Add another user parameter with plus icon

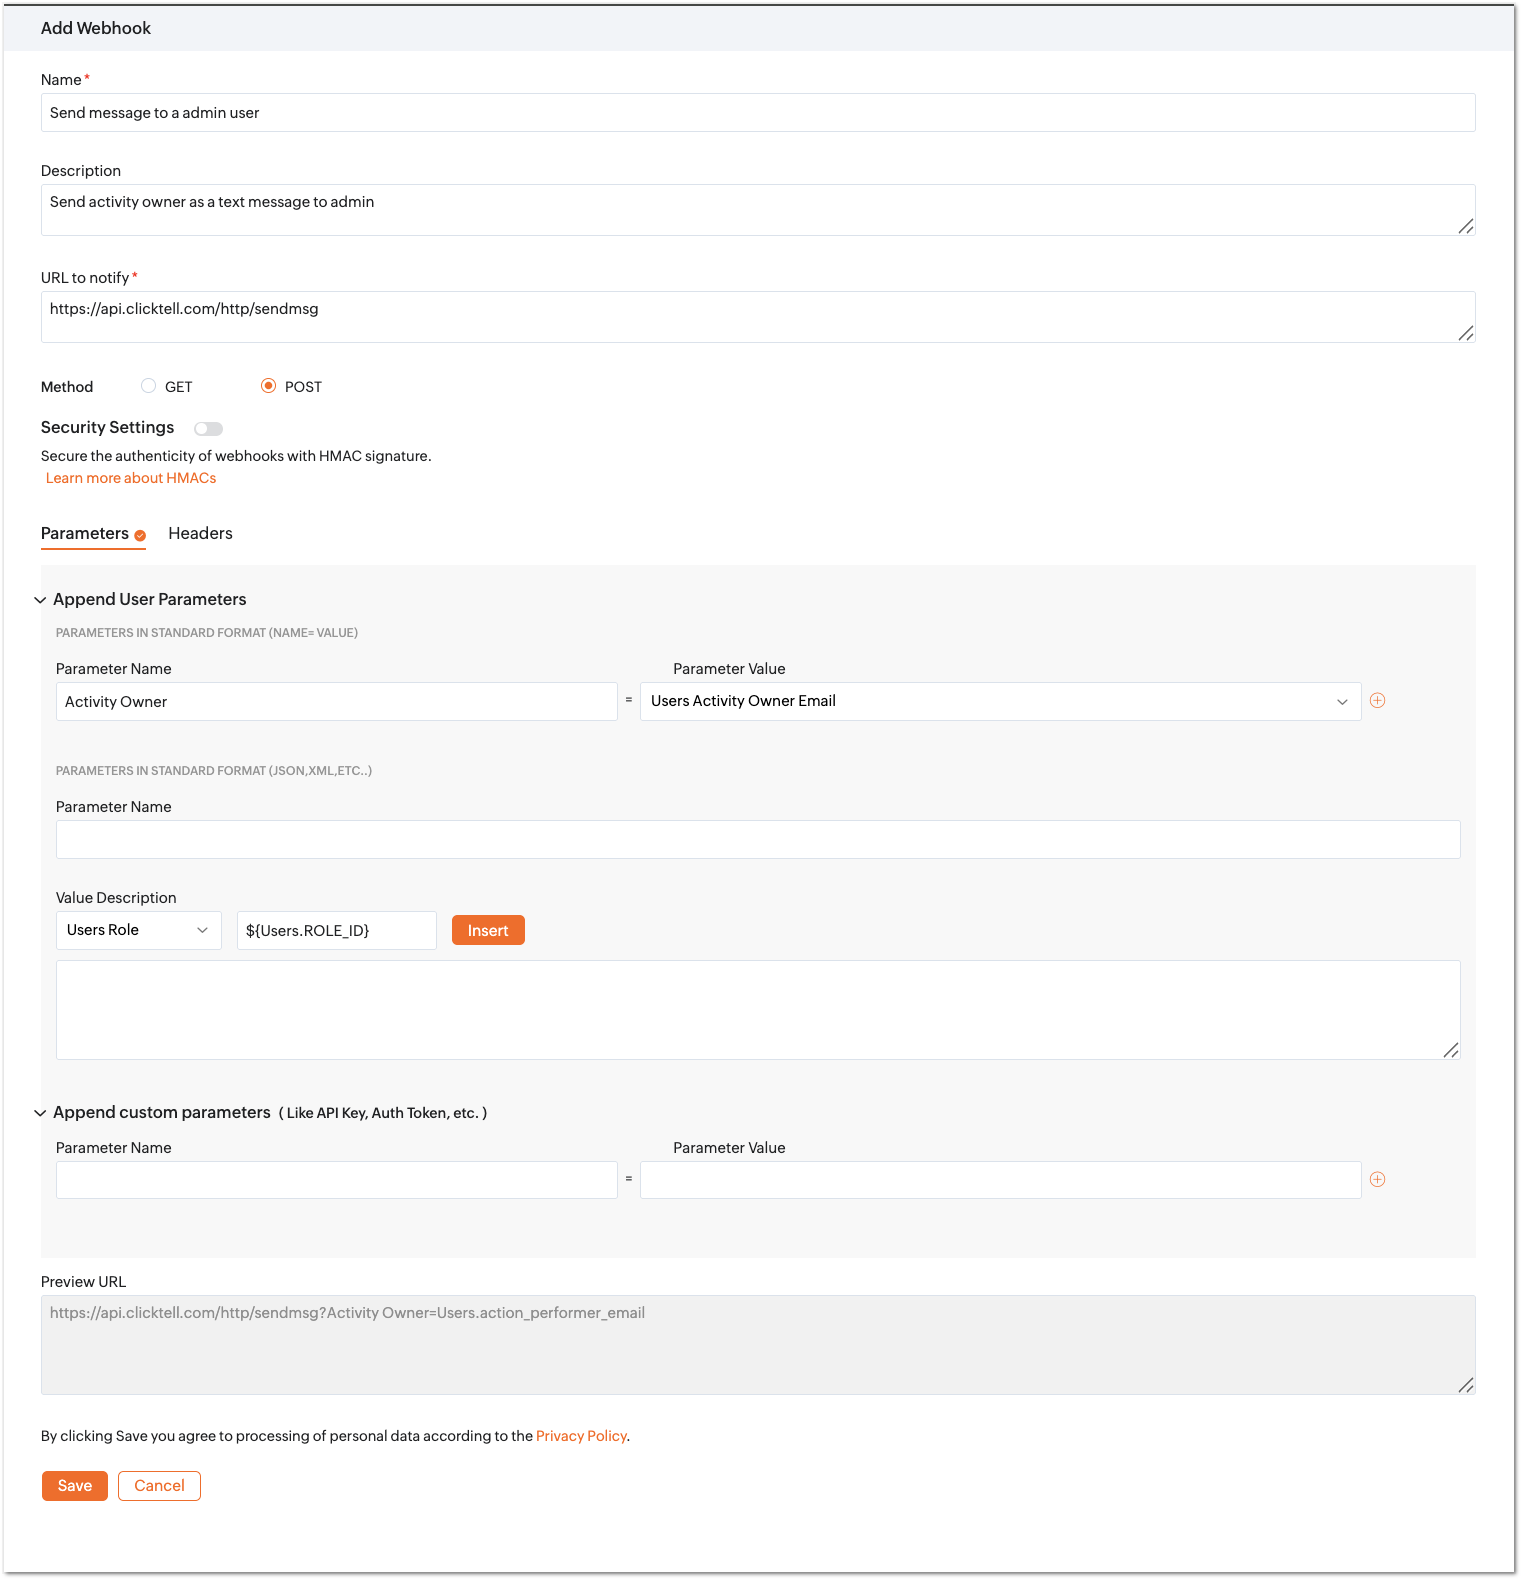coord(1377,701)
